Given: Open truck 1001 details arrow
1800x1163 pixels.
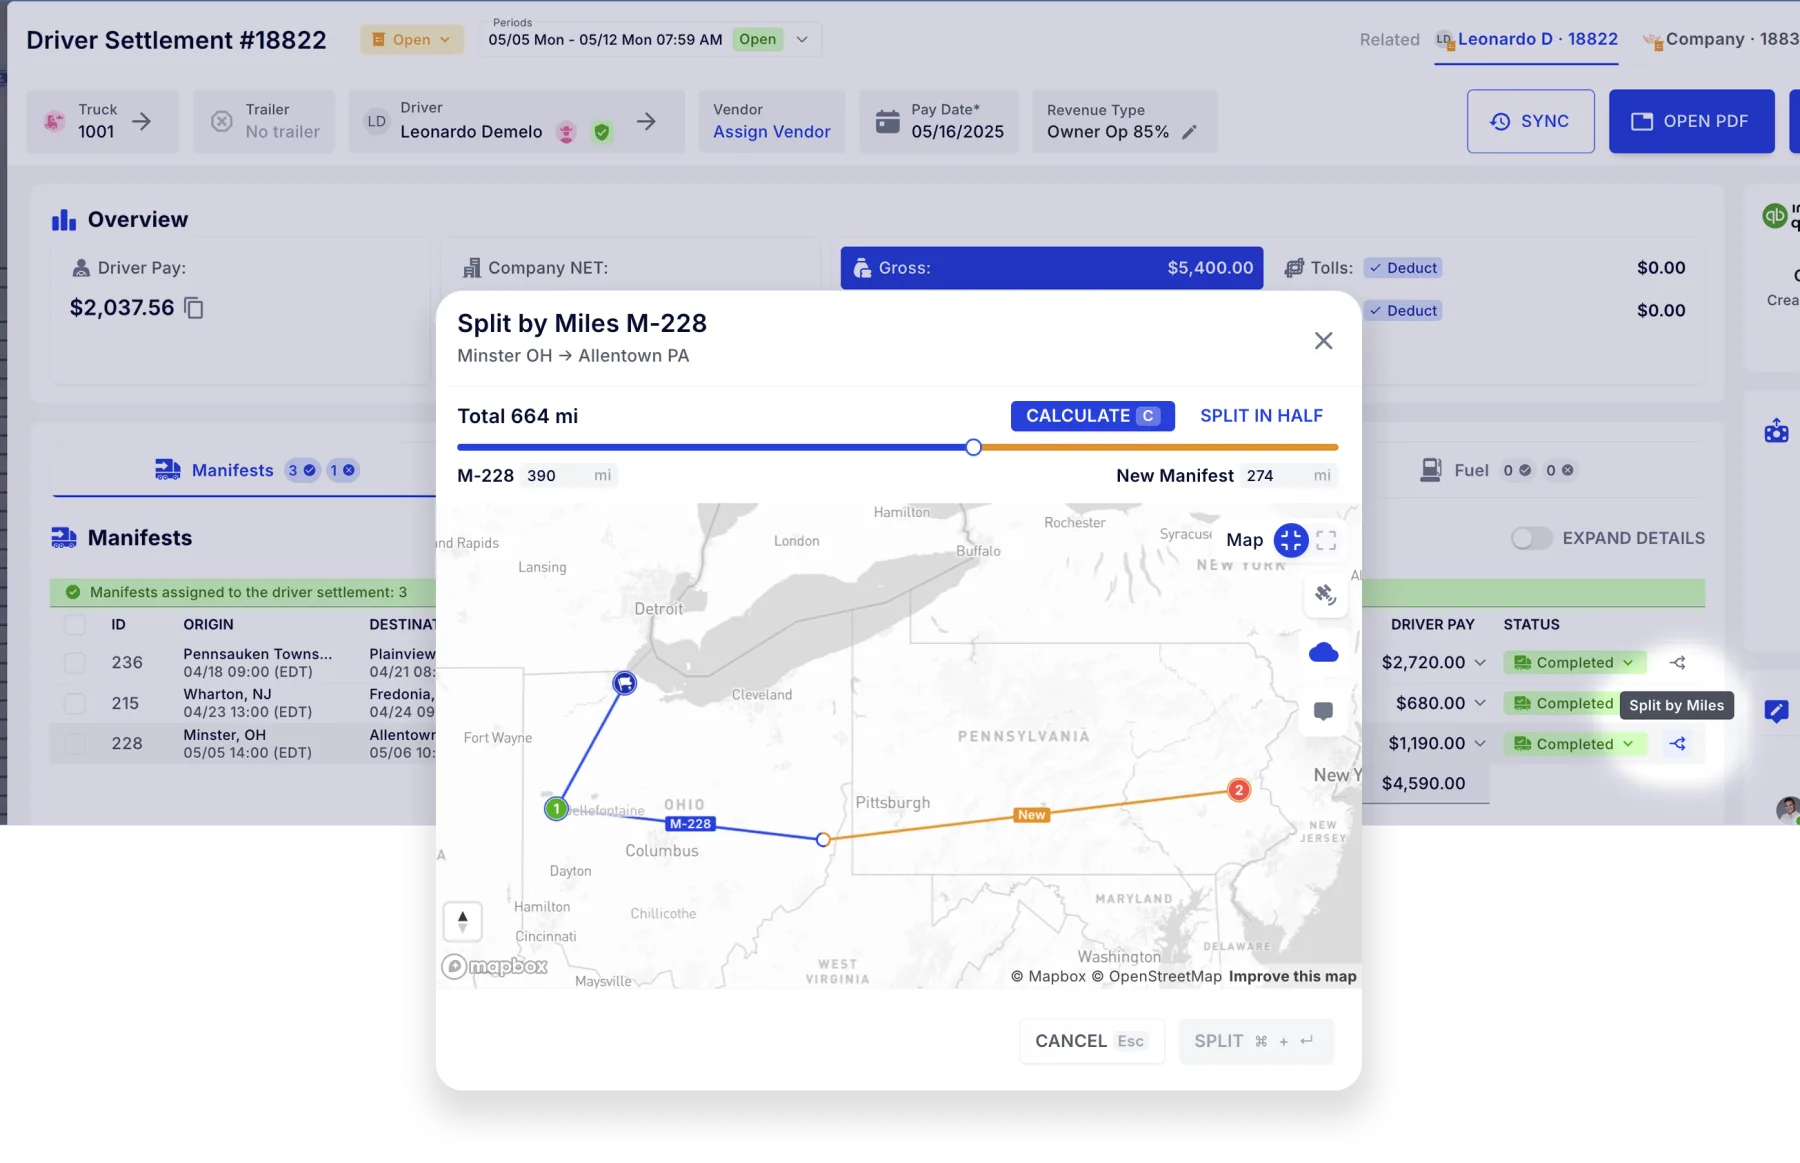Looking at the screenshot, I should [142, 121].
